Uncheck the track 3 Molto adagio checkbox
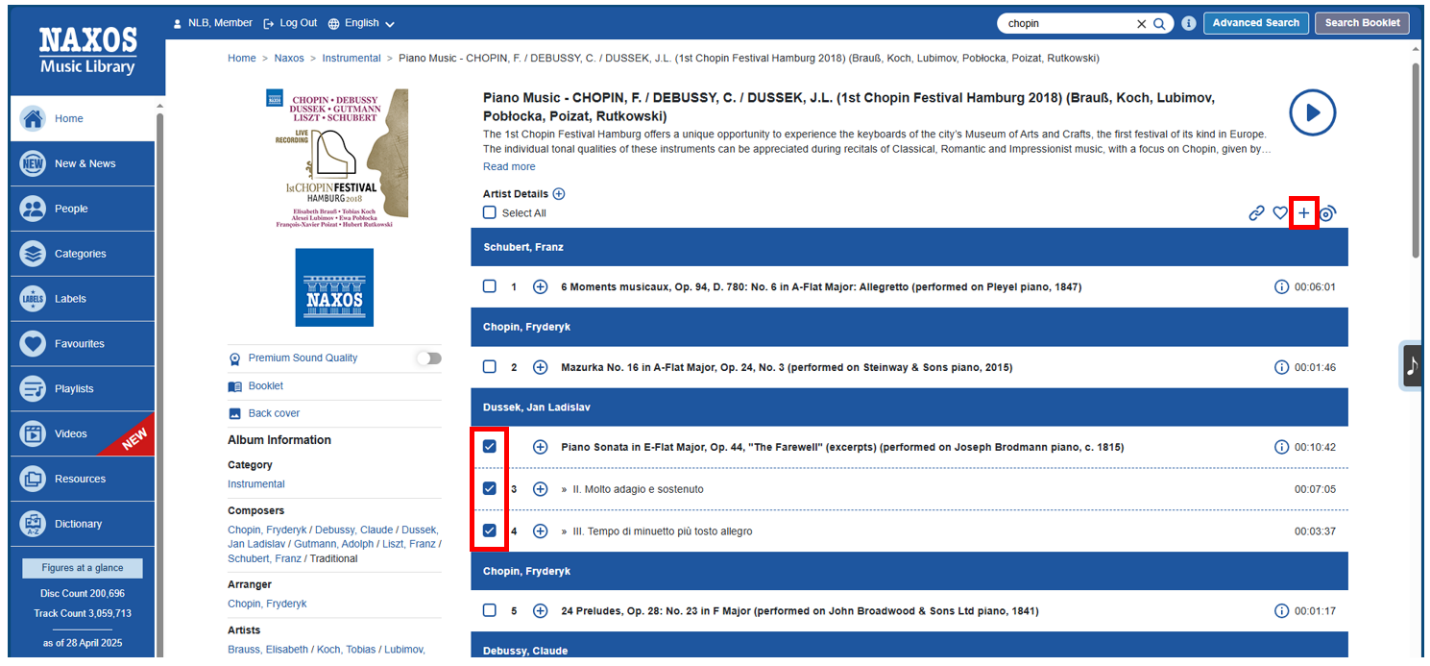 (x=489, y=489)
